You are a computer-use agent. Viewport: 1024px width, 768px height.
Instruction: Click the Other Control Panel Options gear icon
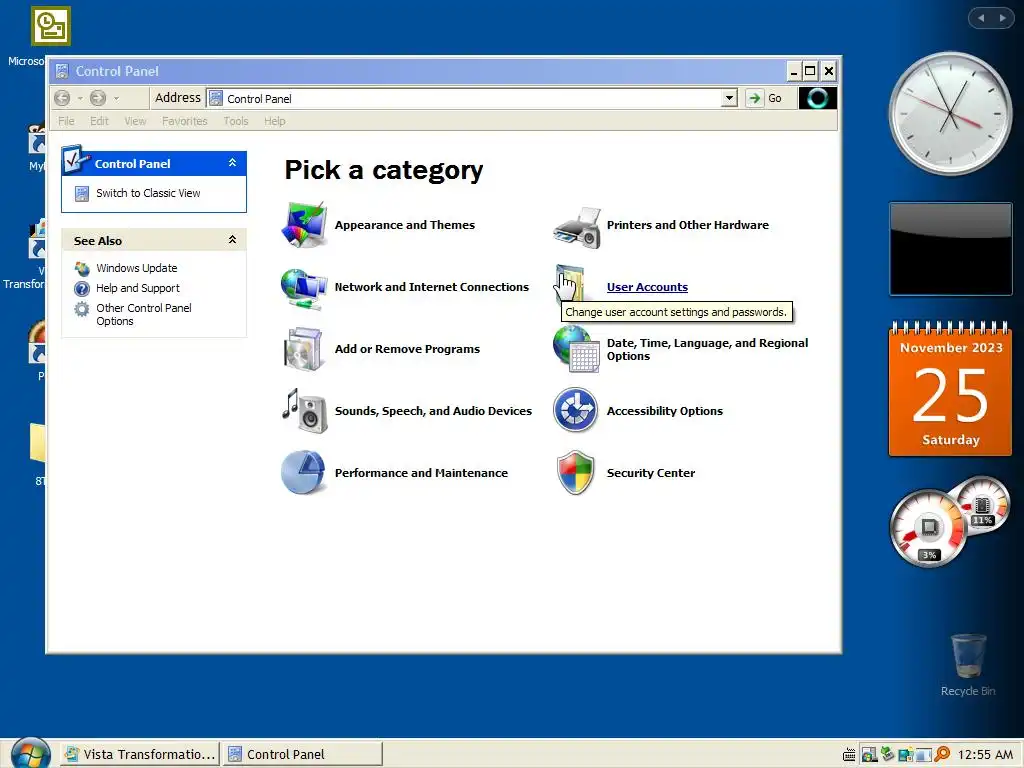82,309
